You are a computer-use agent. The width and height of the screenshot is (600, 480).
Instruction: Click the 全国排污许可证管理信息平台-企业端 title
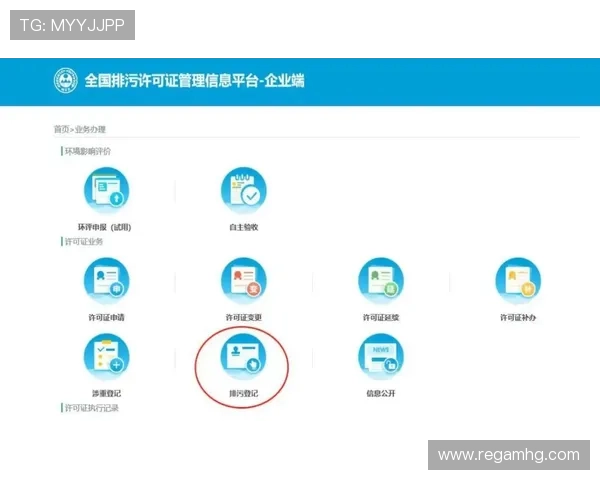pyautogui.click(x=194, y=81)
